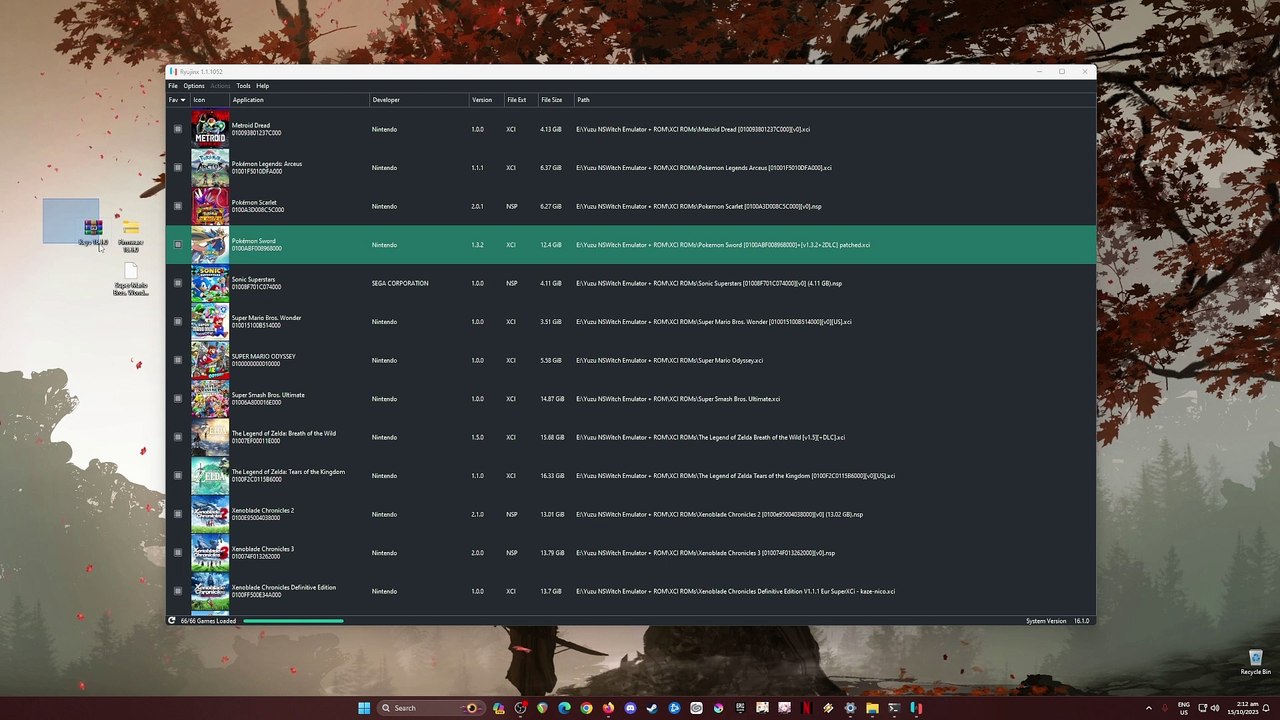
Task: Toggle favorite for Super Smash Bros. Ultimate
Action: coord(178,399)
